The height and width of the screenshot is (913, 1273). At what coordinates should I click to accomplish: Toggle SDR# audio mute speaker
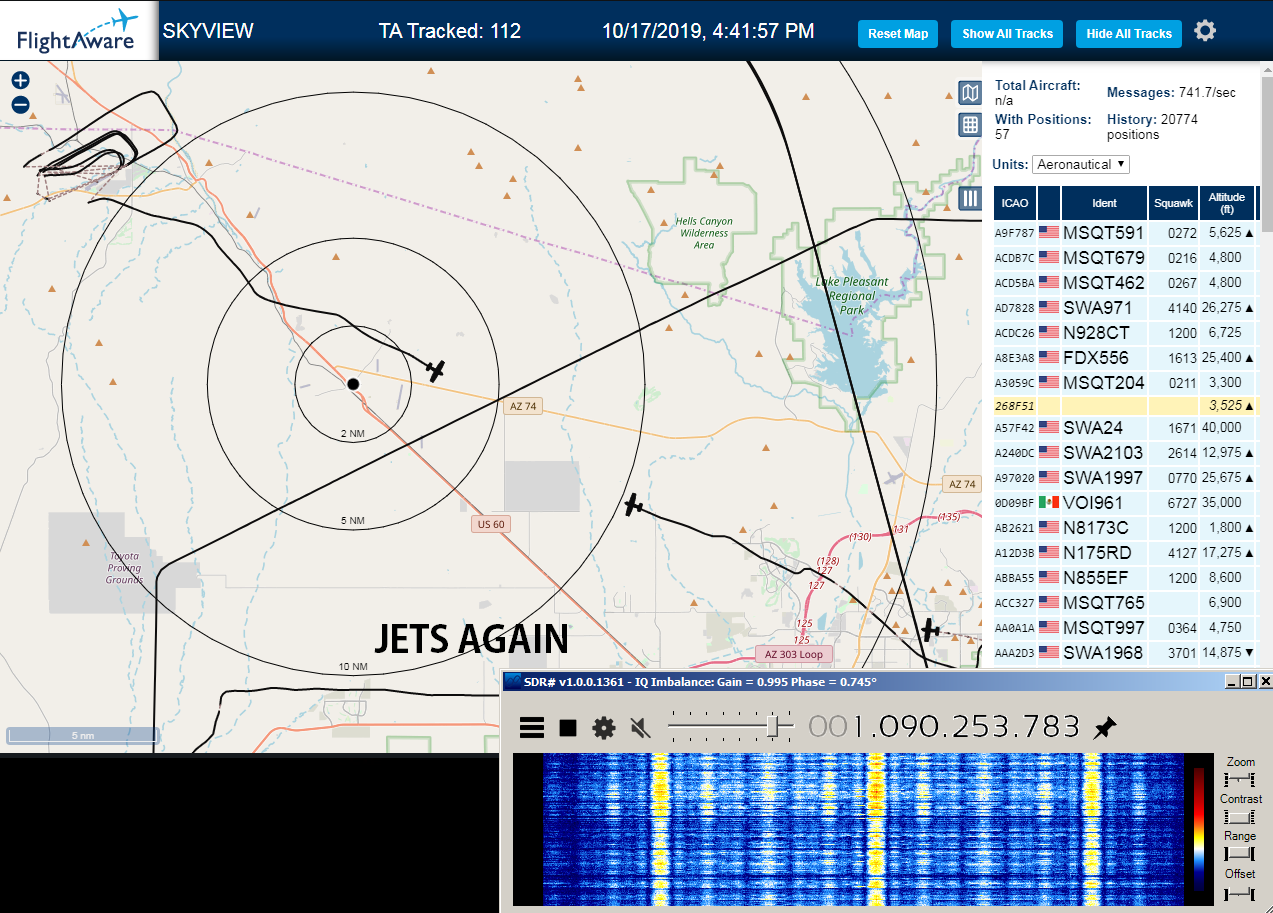coord(641,727)
